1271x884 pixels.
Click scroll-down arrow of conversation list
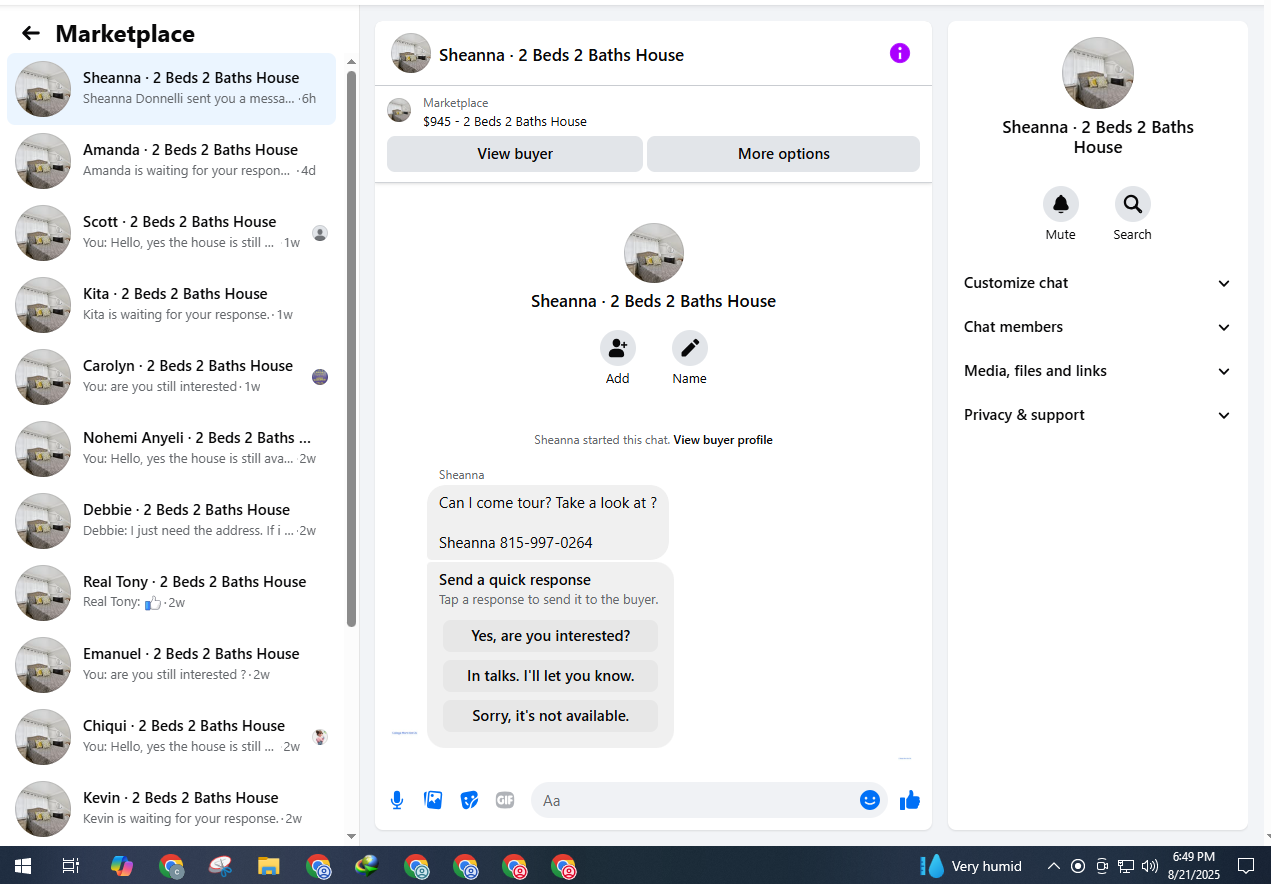(351, 836)
